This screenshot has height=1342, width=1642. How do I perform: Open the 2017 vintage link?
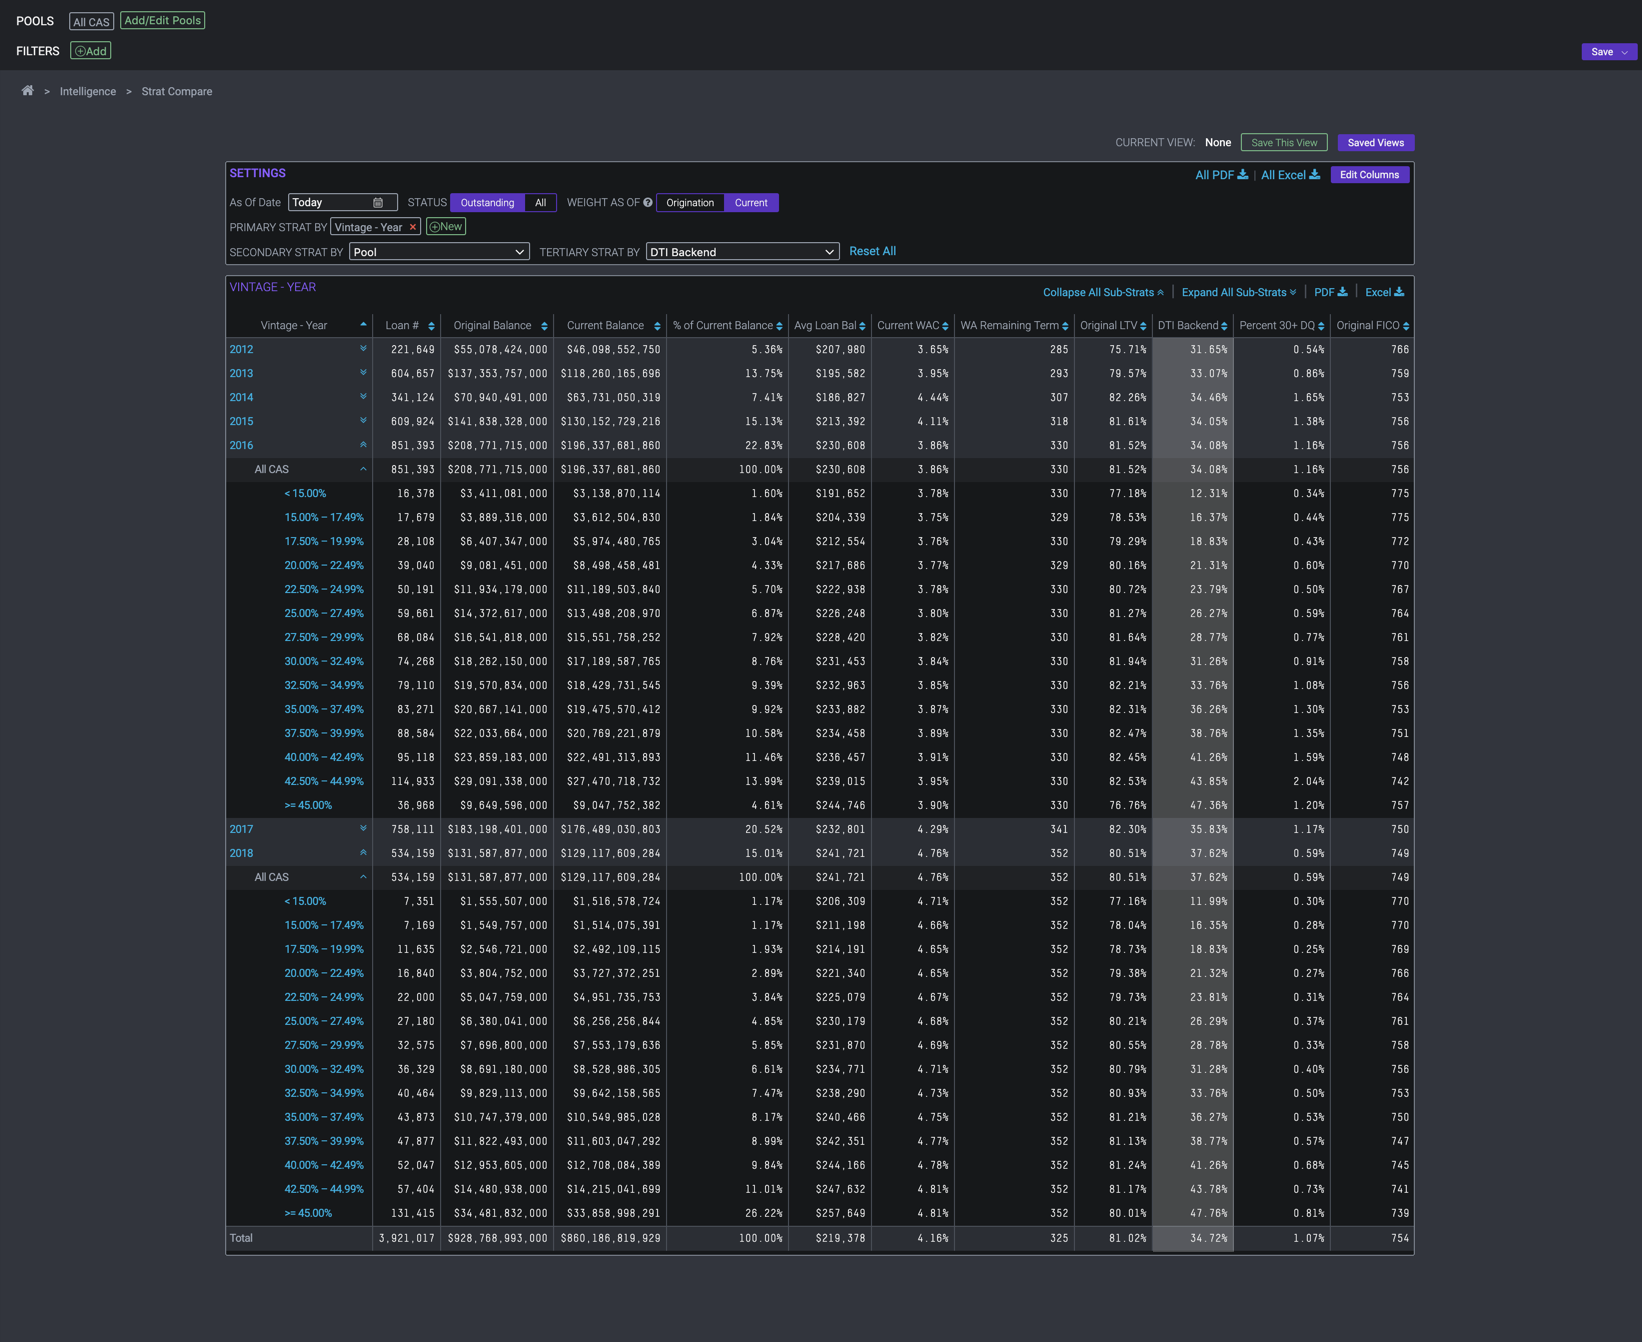(241, 829)
